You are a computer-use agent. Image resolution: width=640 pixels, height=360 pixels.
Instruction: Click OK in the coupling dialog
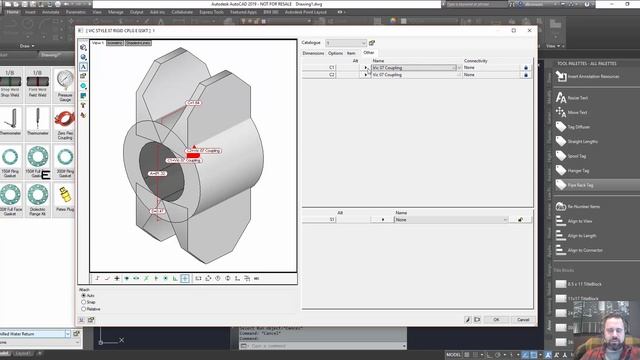point(496,320)
